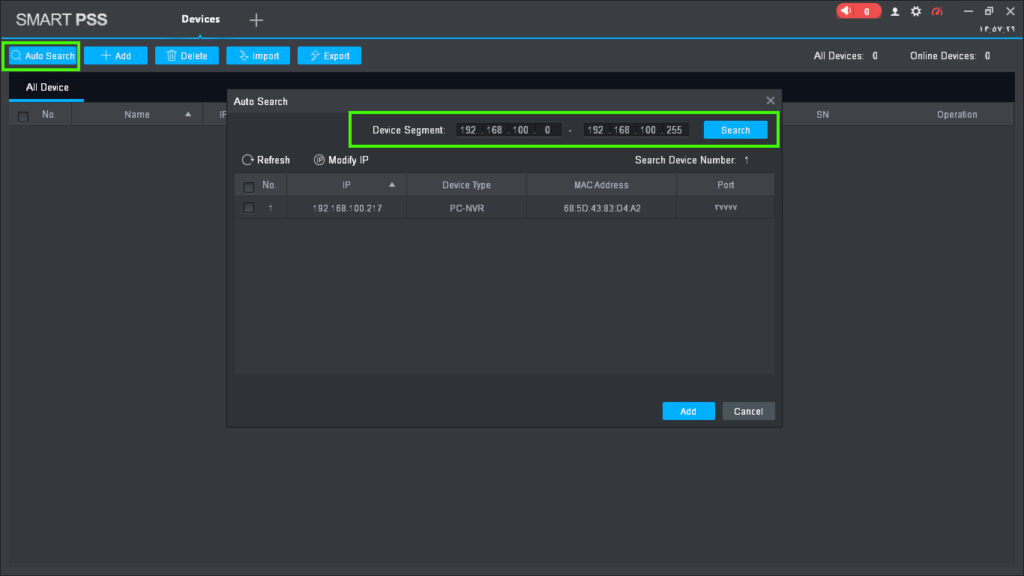Click the Port column header
1024x576 pixels.
click(726, 185)
